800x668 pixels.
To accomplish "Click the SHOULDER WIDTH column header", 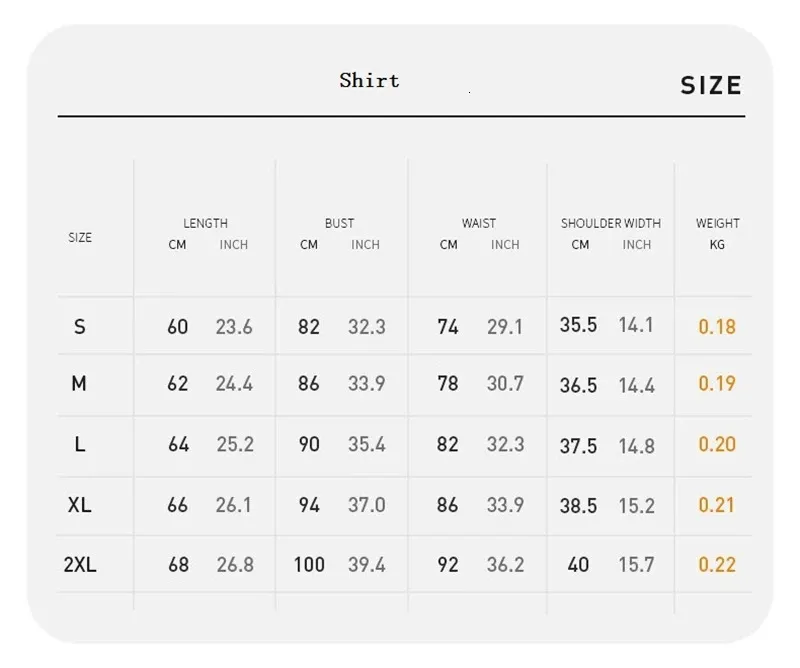I will click(x=610, y=223).
